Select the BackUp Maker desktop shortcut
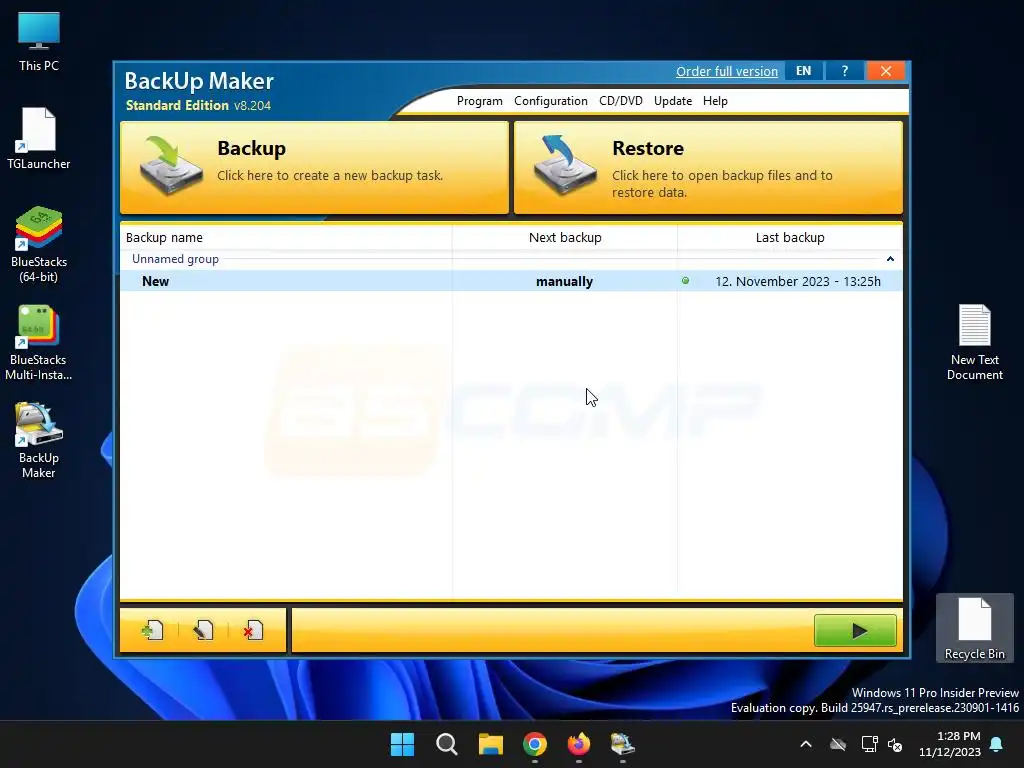The height and width of the screenshot is (768, 1024). coord(39,441)
